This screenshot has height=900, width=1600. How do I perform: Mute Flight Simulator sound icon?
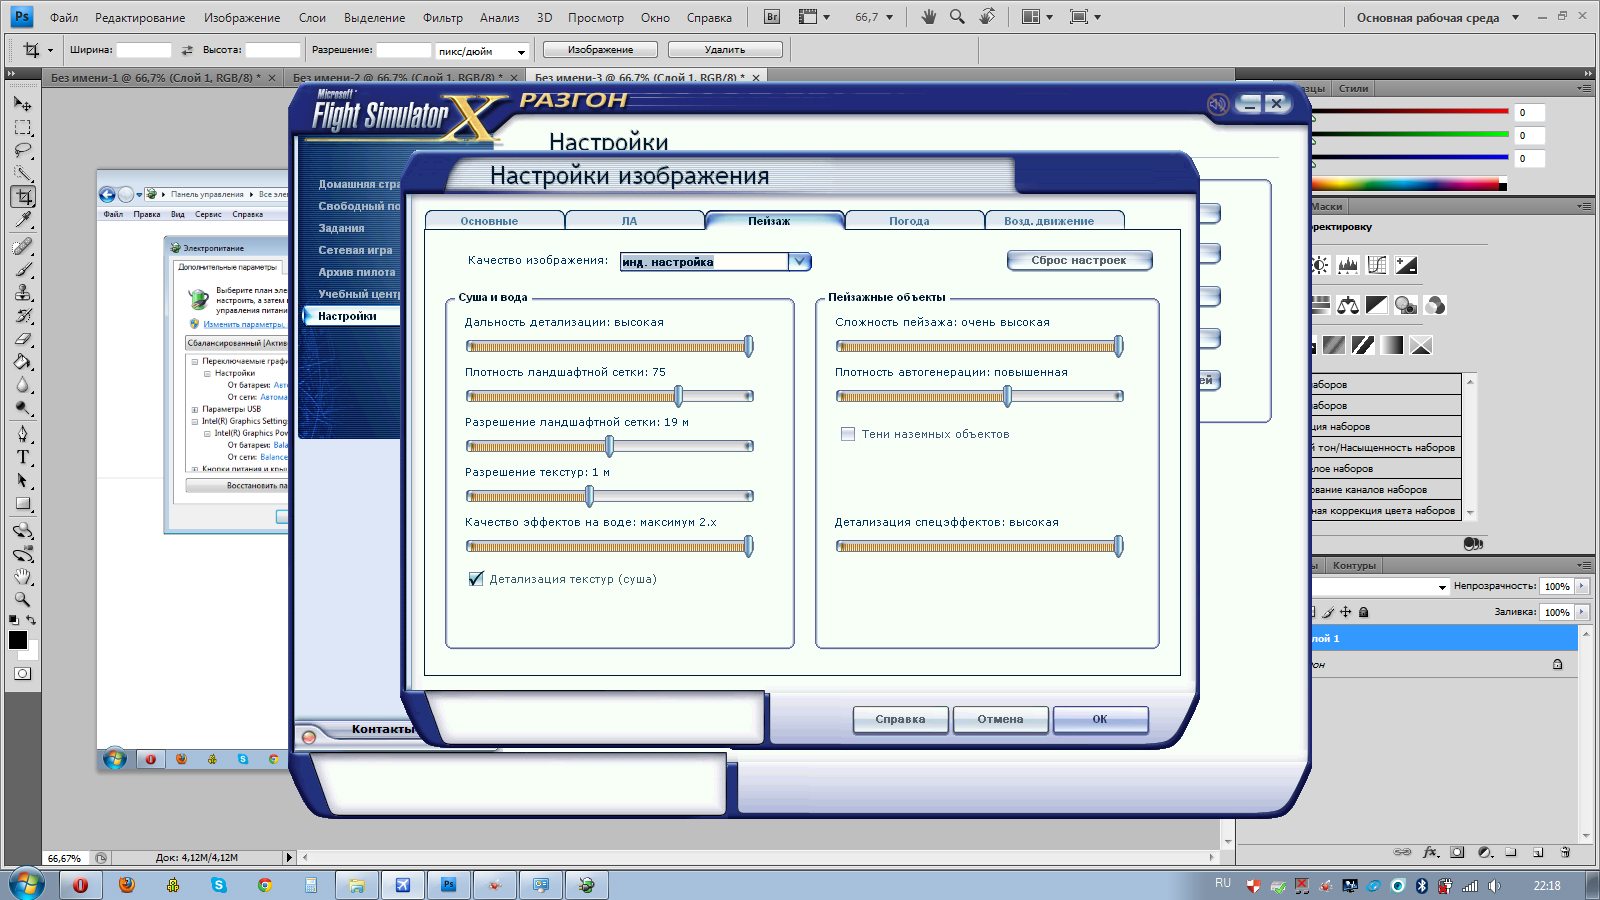pos(1217,104)
